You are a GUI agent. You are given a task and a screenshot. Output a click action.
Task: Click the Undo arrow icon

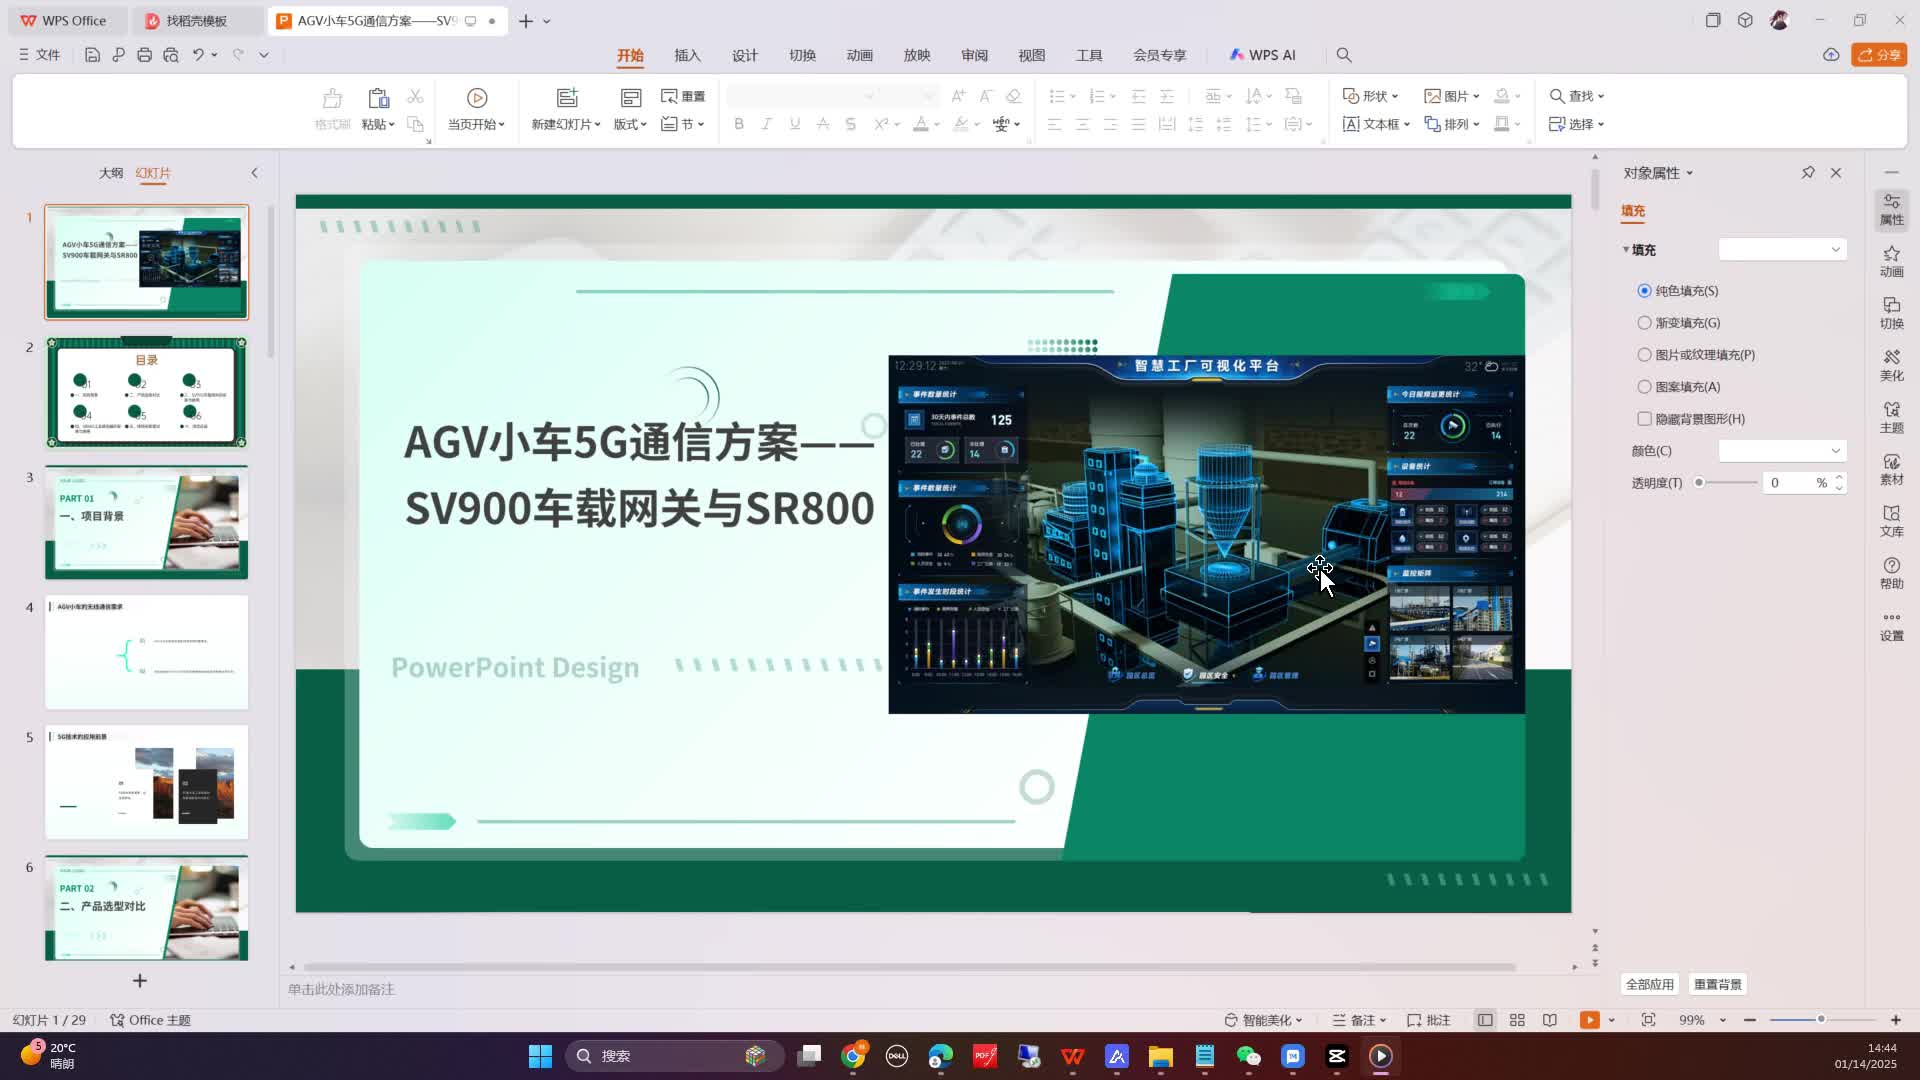198,55
